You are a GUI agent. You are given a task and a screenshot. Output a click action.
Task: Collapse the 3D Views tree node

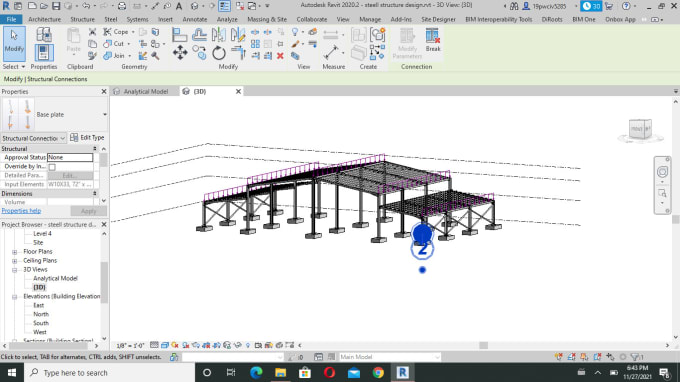tap(14, 270)
